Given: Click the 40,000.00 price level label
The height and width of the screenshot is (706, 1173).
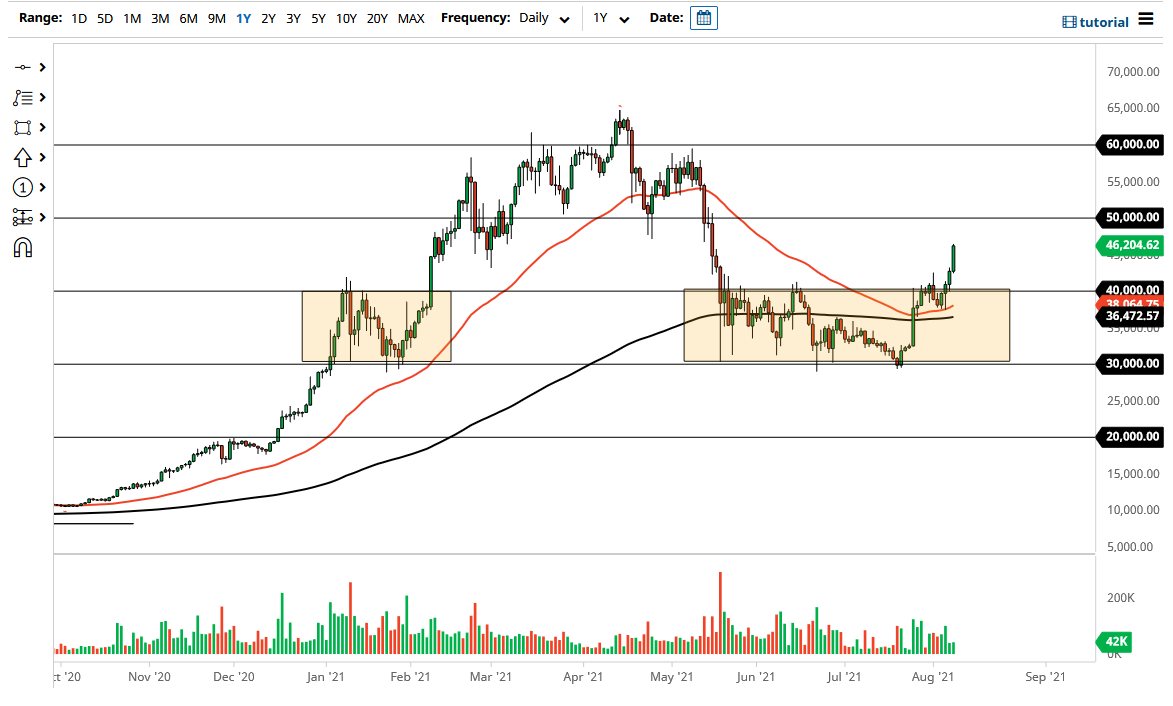Looking at the screenshot, I should point(1130,290).
